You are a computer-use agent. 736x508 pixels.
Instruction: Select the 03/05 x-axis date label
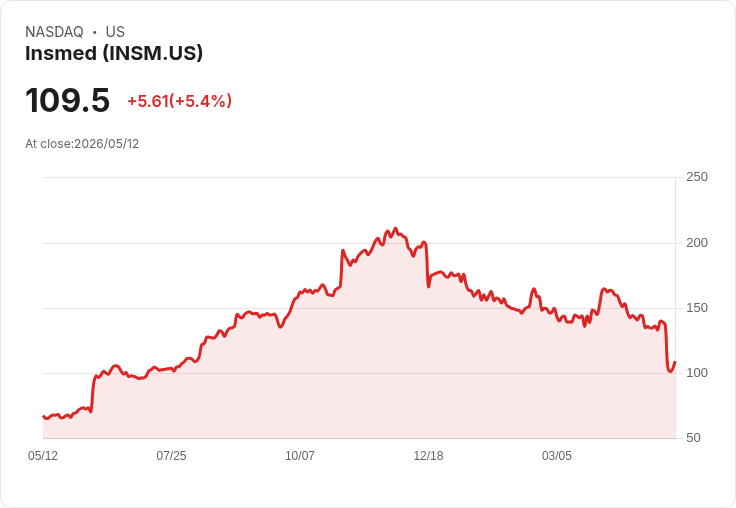tap(557, 455)
